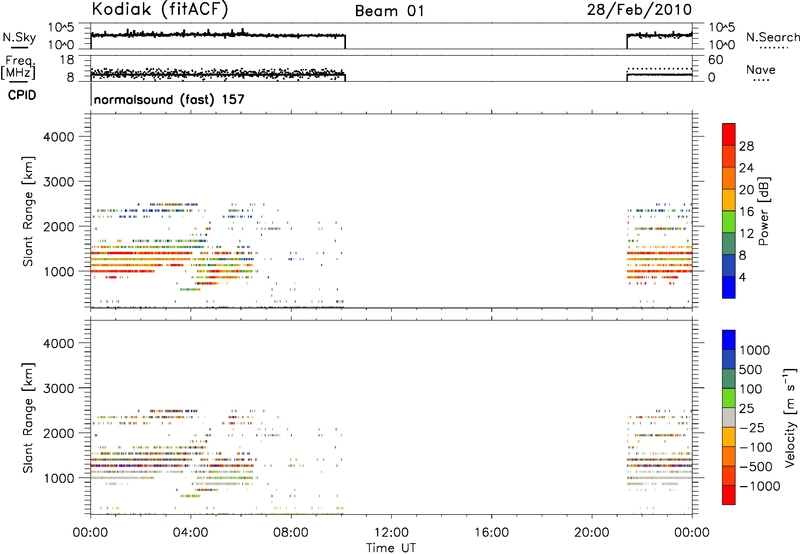Screen dimensions: 800x554
Task: Click the "12:00" time tick label
Action: tap(391, 533)
